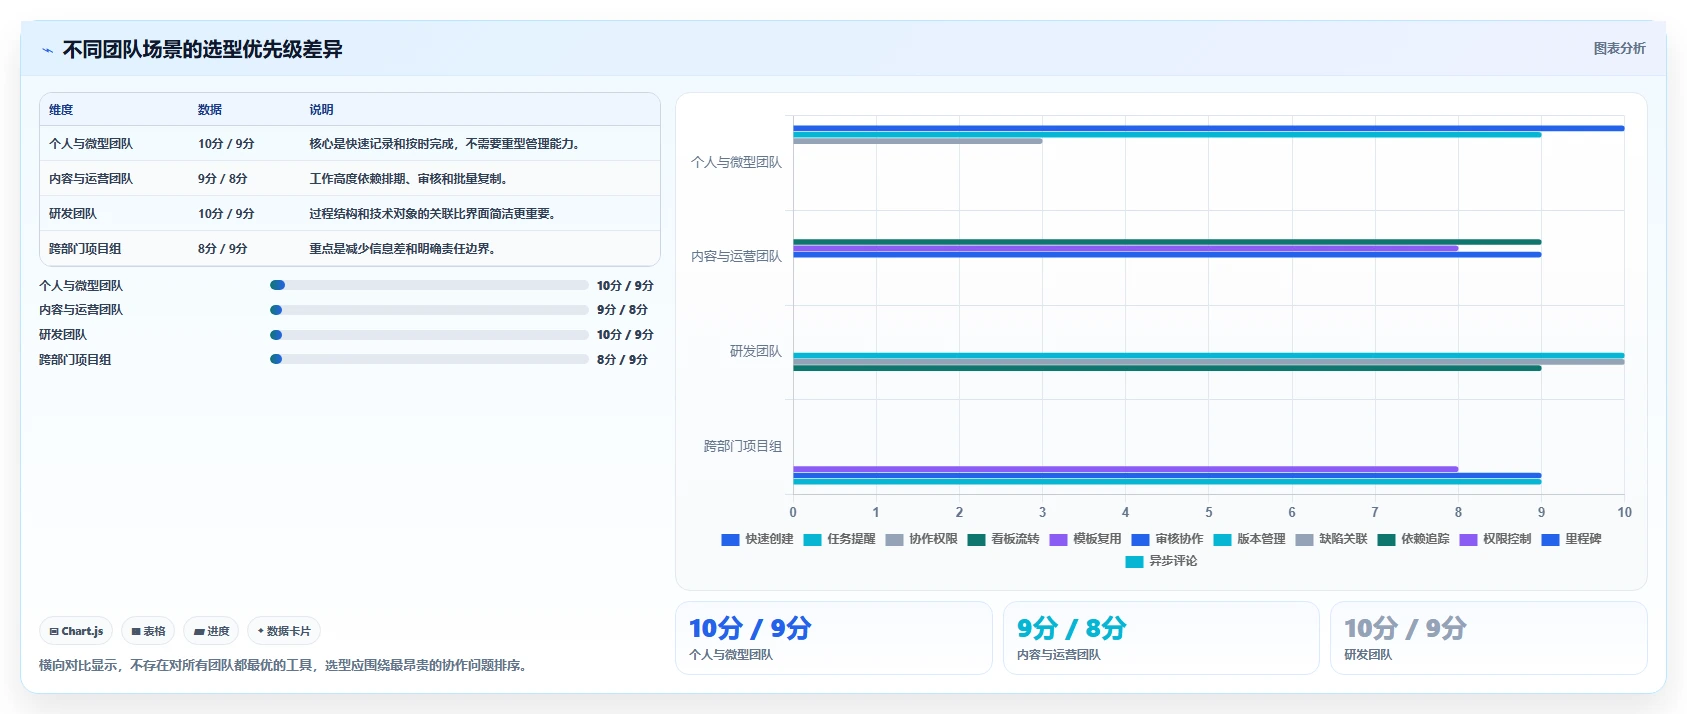Click the progress bar for 个人与微型团队
The width and height of the screenshot is (1687, 714).
429,285
